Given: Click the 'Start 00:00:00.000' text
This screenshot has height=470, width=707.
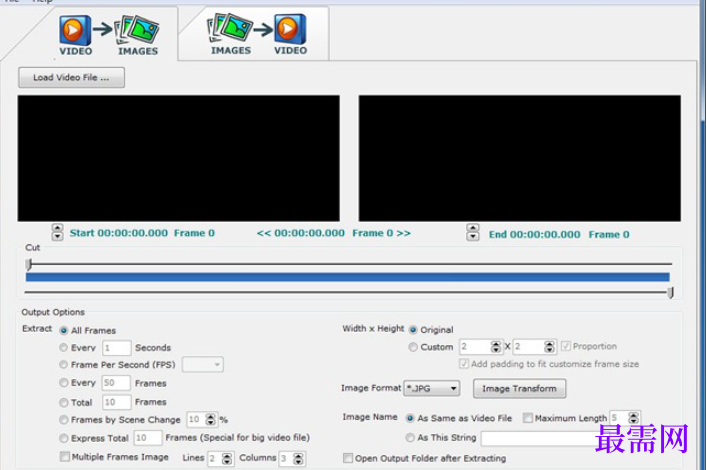Looking at the screenshot, I should 119,233.
